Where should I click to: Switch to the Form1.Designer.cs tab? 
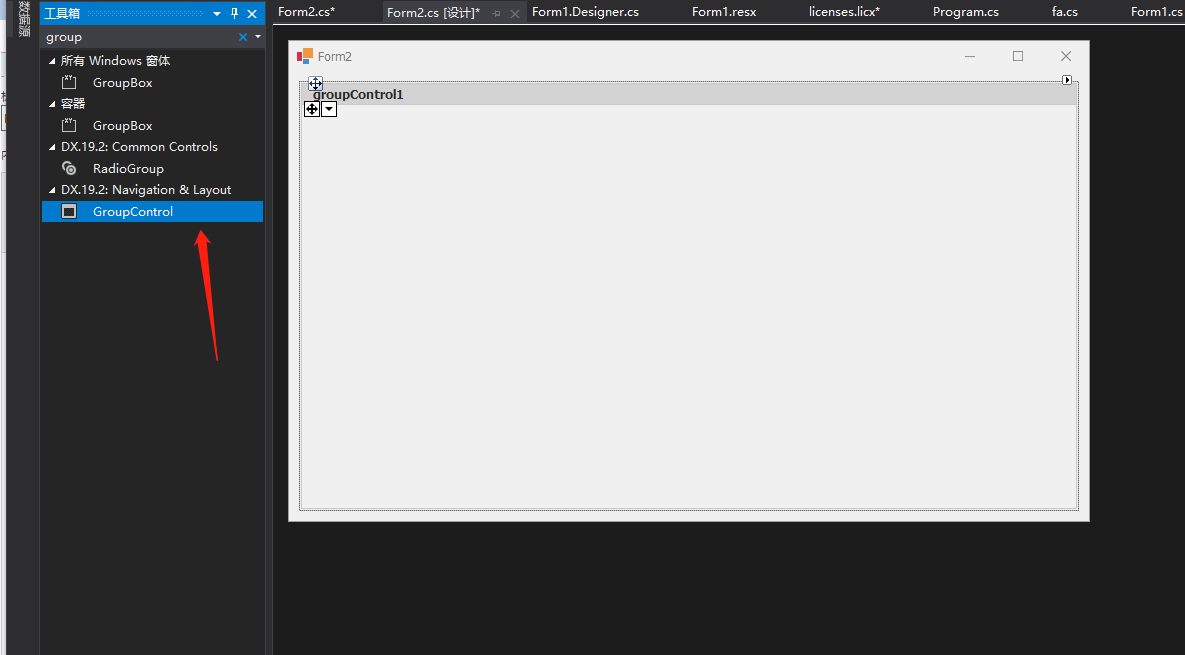[588, 12]
